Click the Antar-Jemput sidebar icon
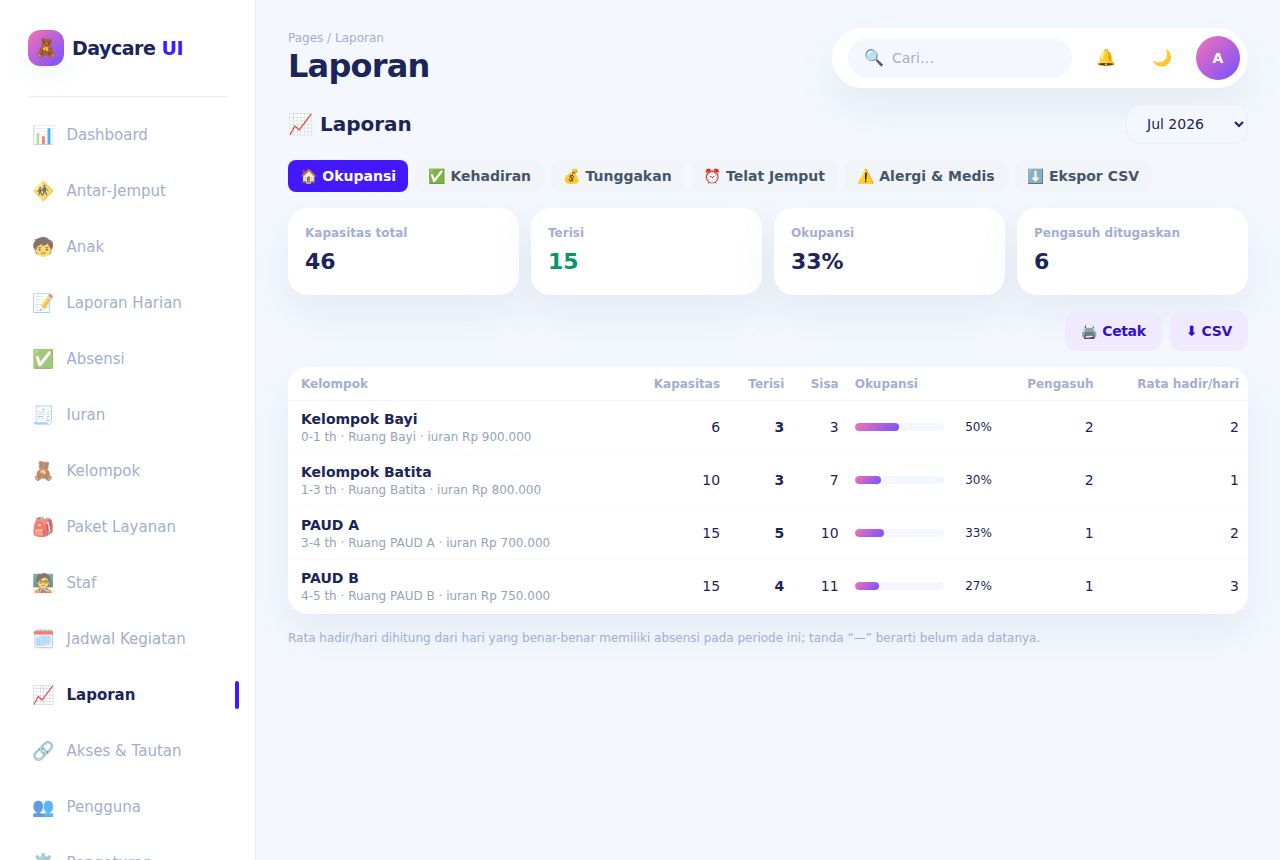Viewport: 1280px width, 860px height. click(43, 191)
